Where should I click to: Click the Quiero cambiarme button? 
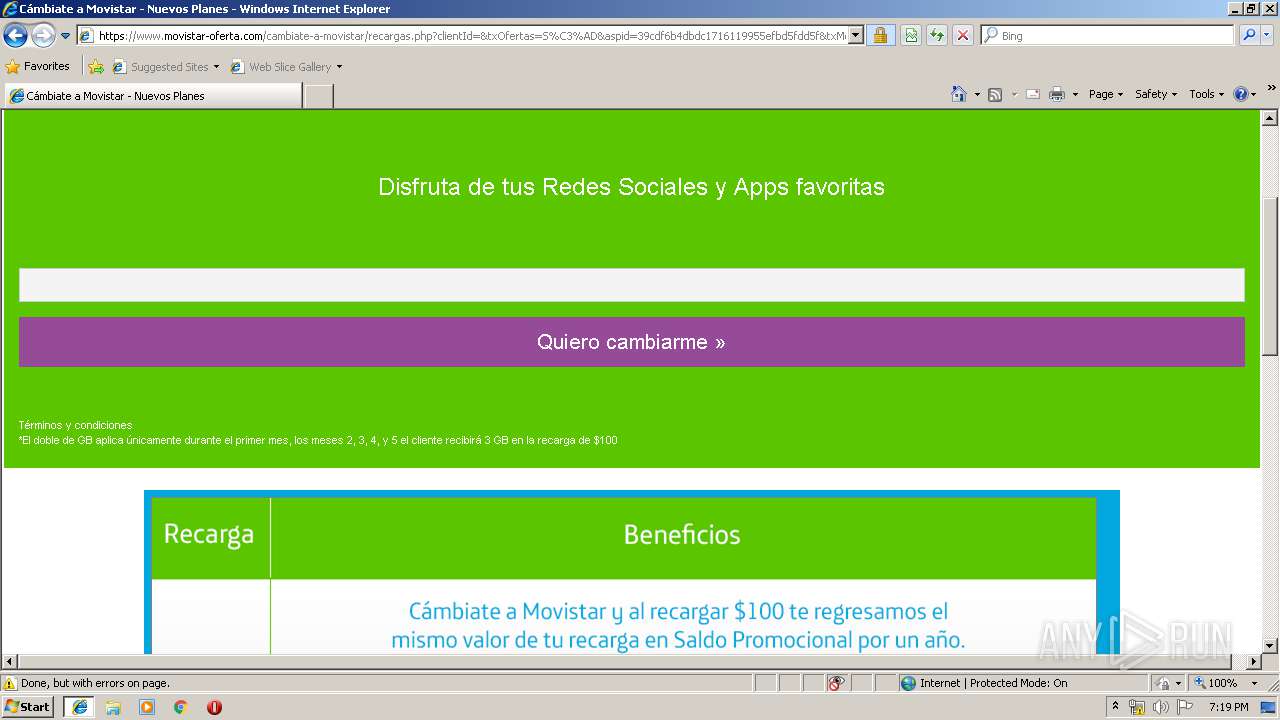632,342
